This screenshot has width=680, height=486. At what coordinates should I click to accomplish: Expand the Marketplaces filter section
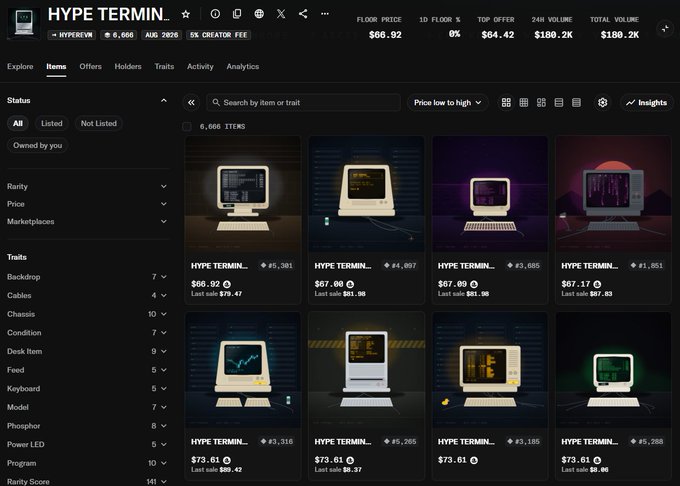click(87, 222)
